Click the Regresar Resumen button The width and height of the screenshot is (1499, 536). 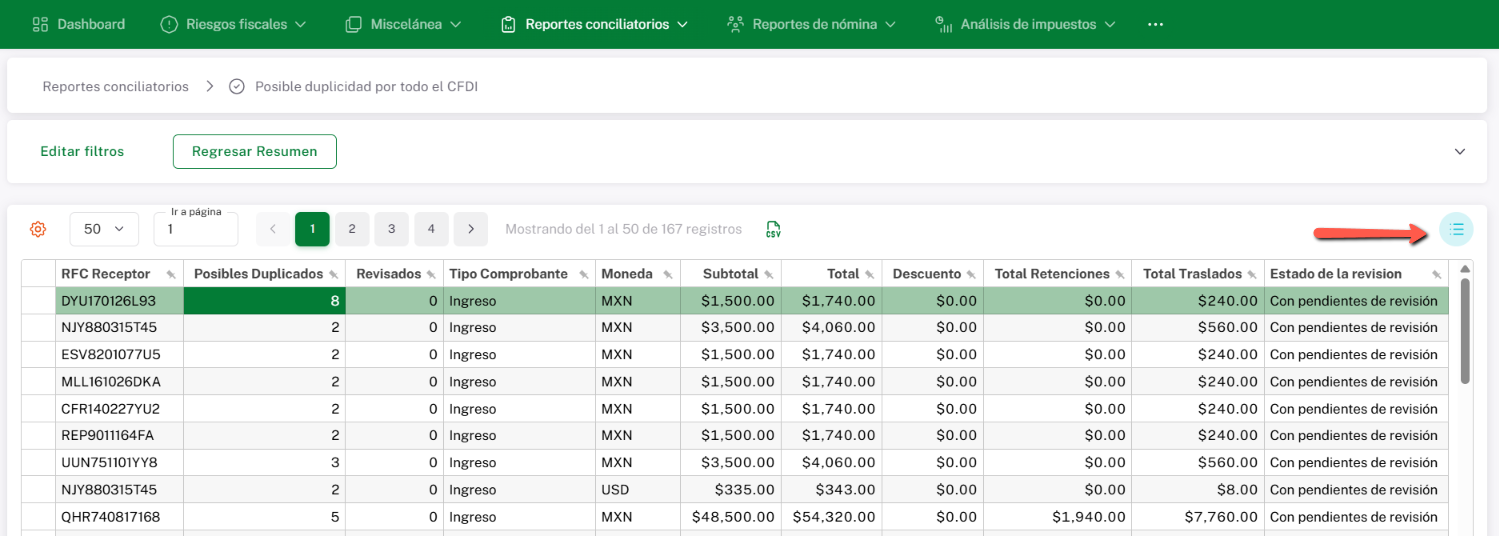pos(254,151)
